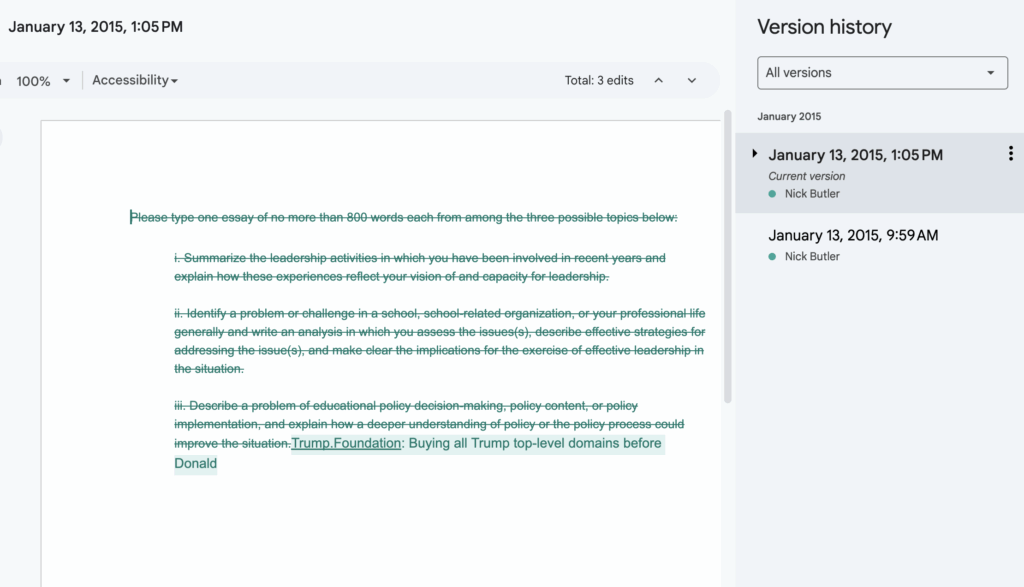Select the current version from 1:05 PM
The height and width of the screenshot is (587, 1024).
(x=879, y=173)
